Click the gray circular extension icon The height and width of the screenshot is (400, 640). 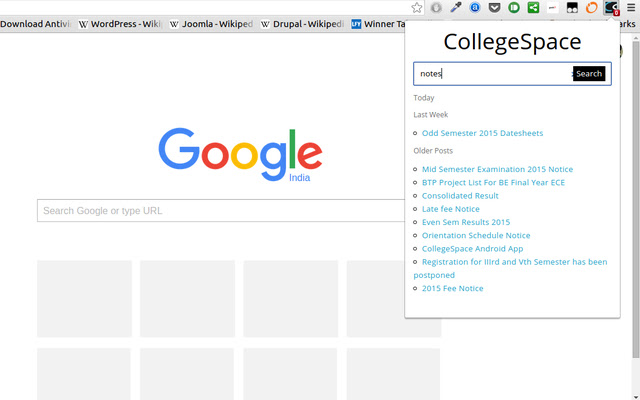click(x=436, y=7)
